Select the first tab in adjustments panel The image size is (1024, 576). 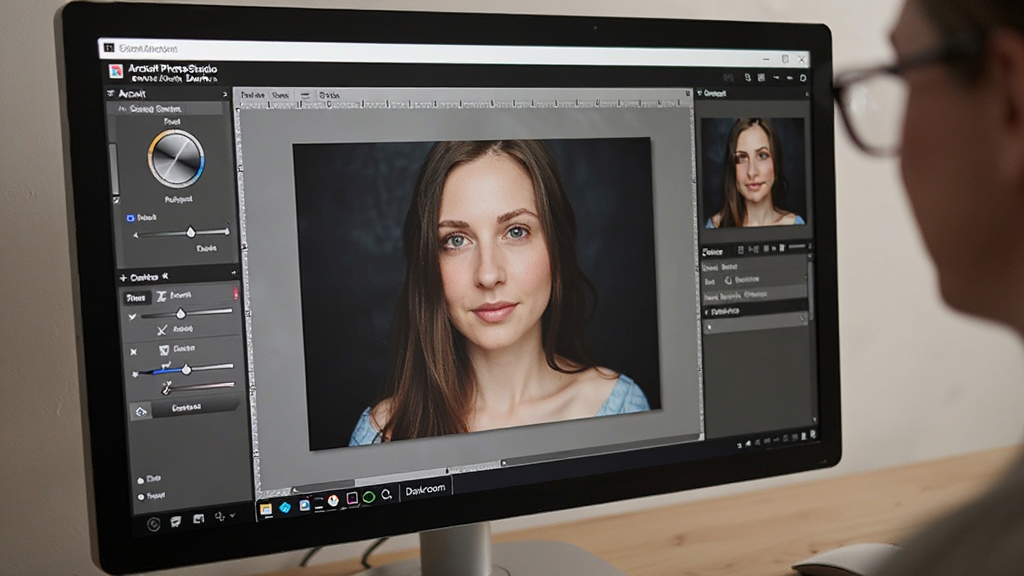click(x=136, y=298)
